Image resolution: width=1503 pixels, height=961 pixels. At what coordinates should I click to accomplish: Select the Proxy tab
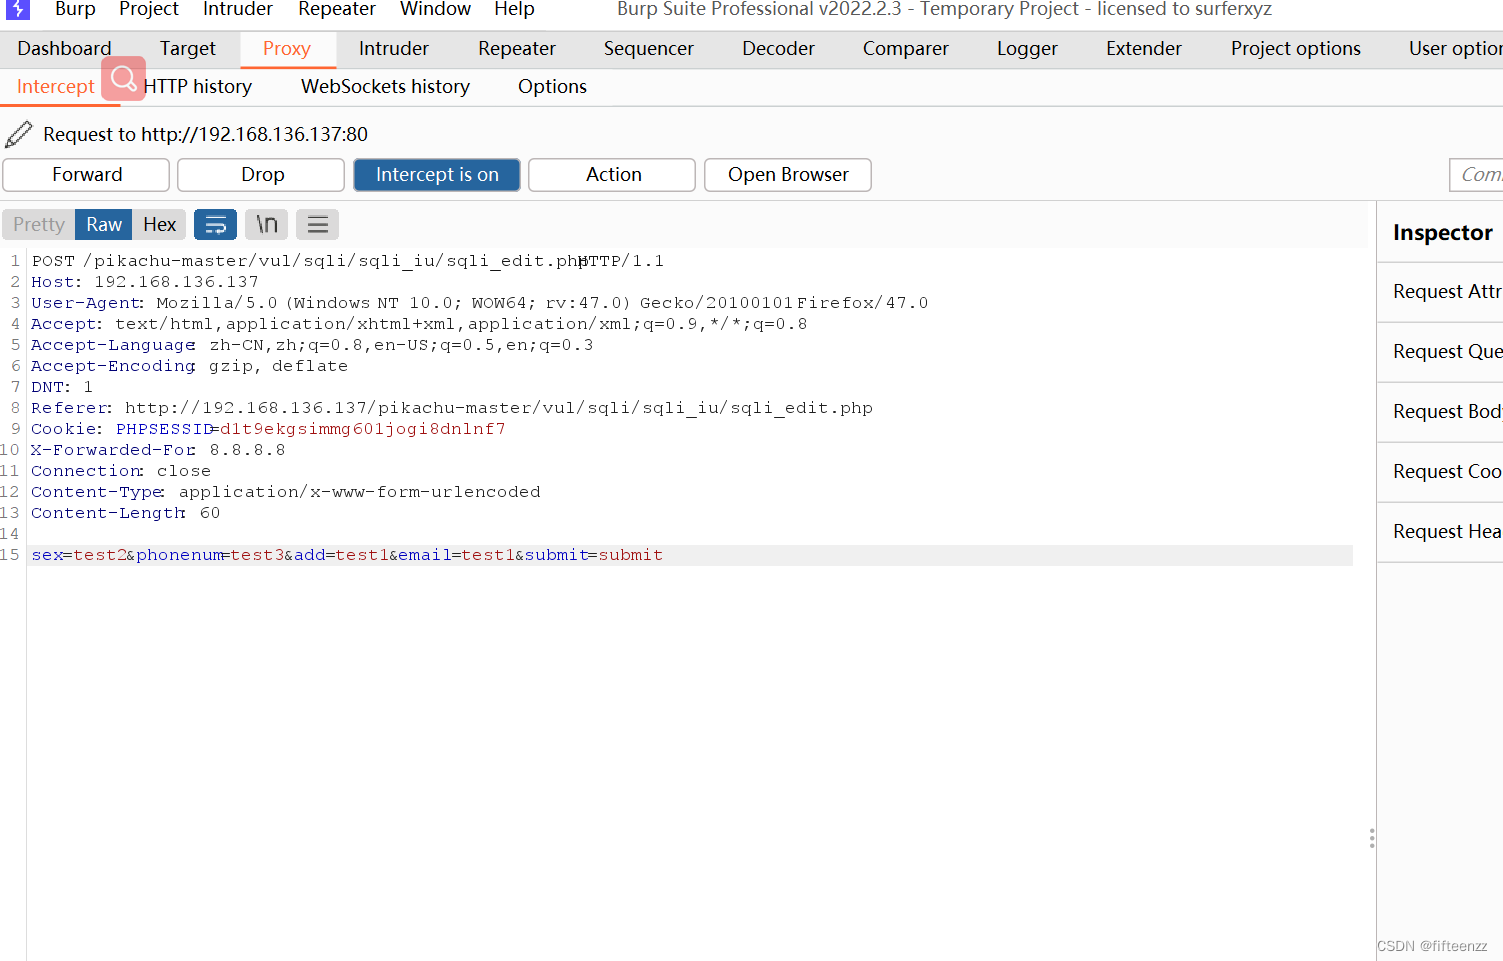pyautogui.click(x=287, y=49)
